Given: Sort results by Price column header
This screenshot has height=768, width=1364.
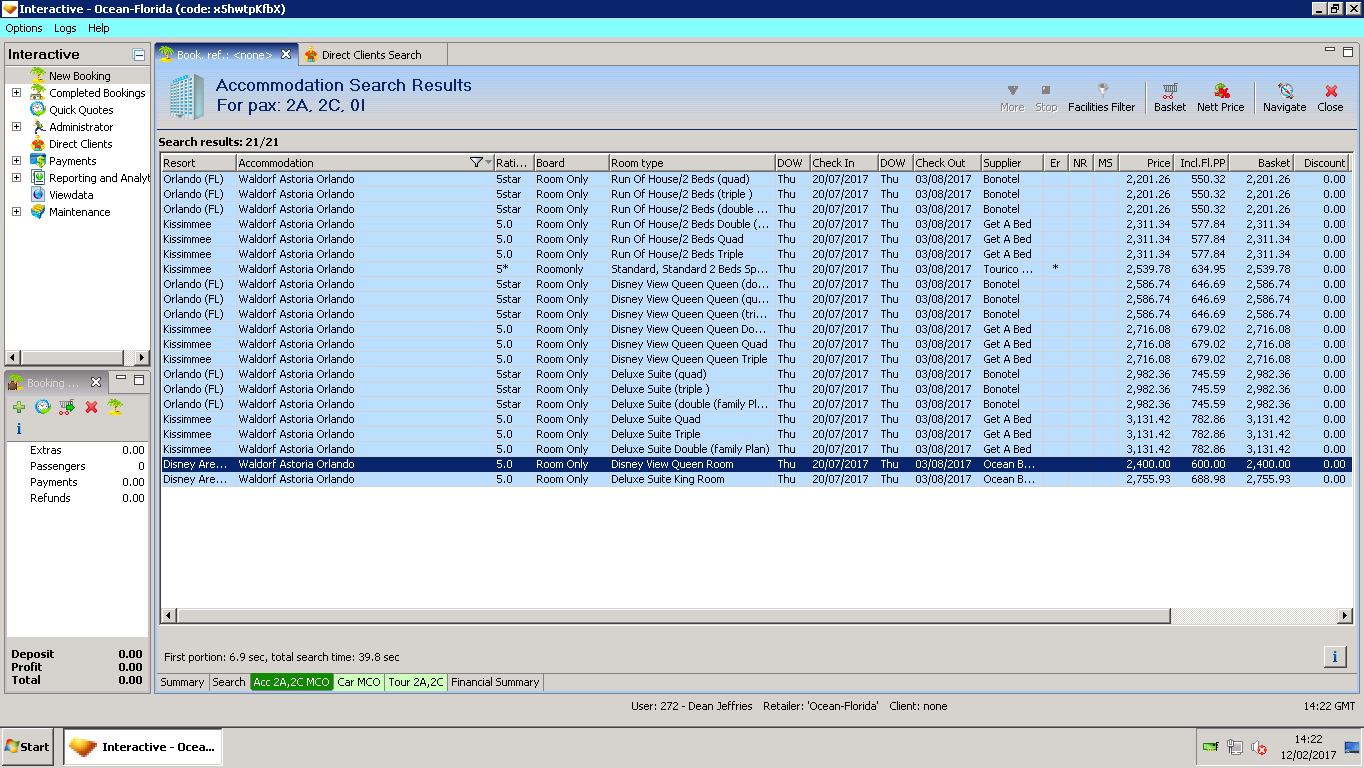Looking at the screenshot, I should (x=1146, y=163).
